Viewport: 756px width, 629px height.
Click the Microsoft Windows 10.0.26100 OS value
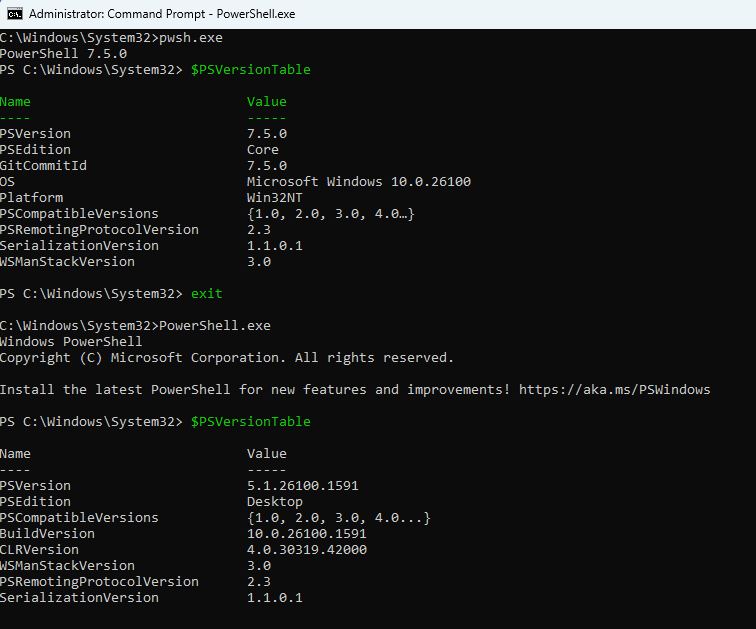click(358, 182)
